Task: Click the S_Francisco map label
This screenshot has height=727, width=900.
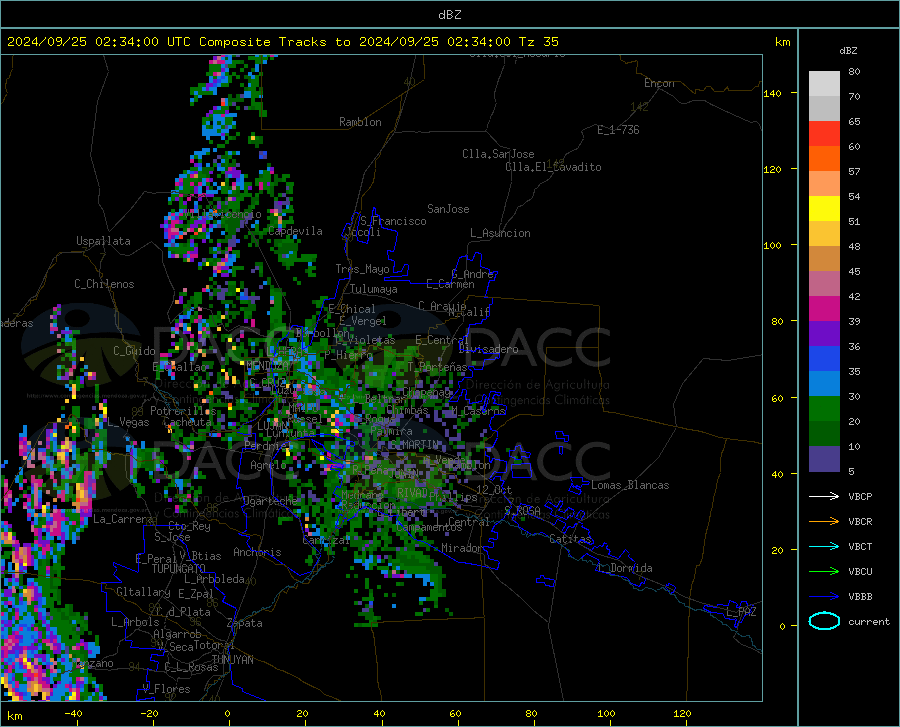Action: (393, 221)
